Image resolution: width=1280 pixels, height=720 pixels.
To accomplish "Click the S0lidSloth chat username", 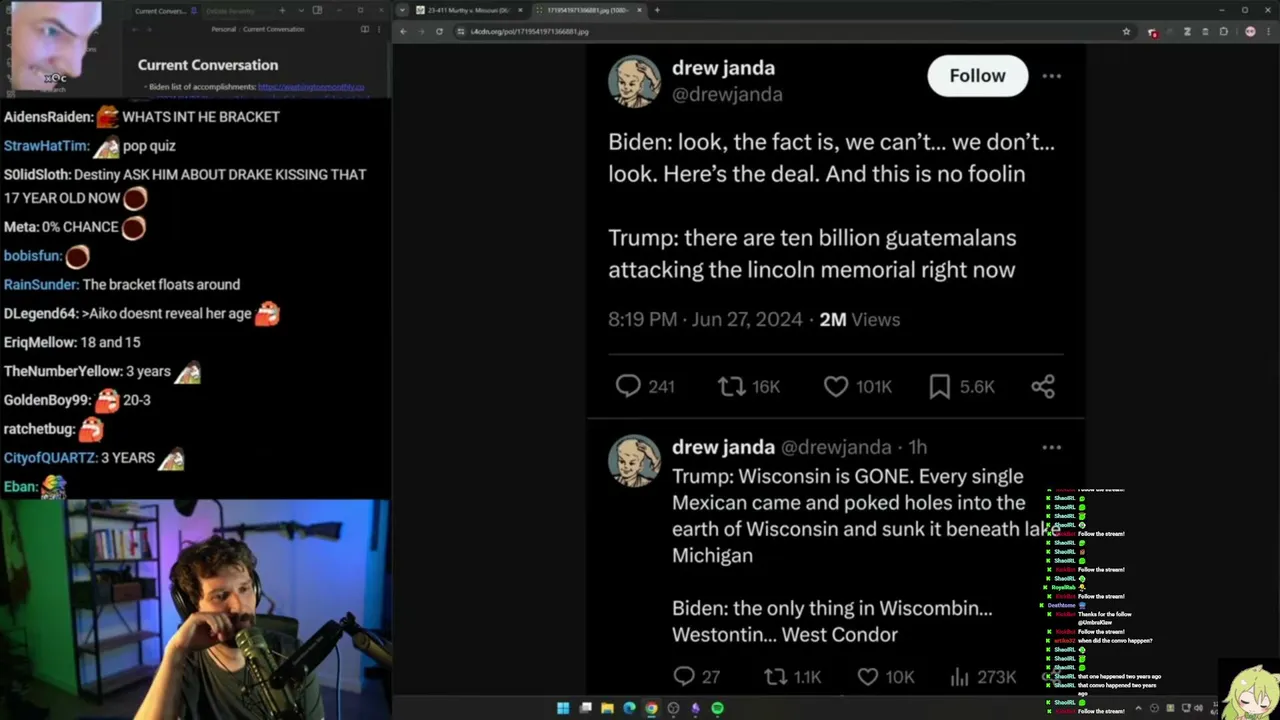I will 37,175.
